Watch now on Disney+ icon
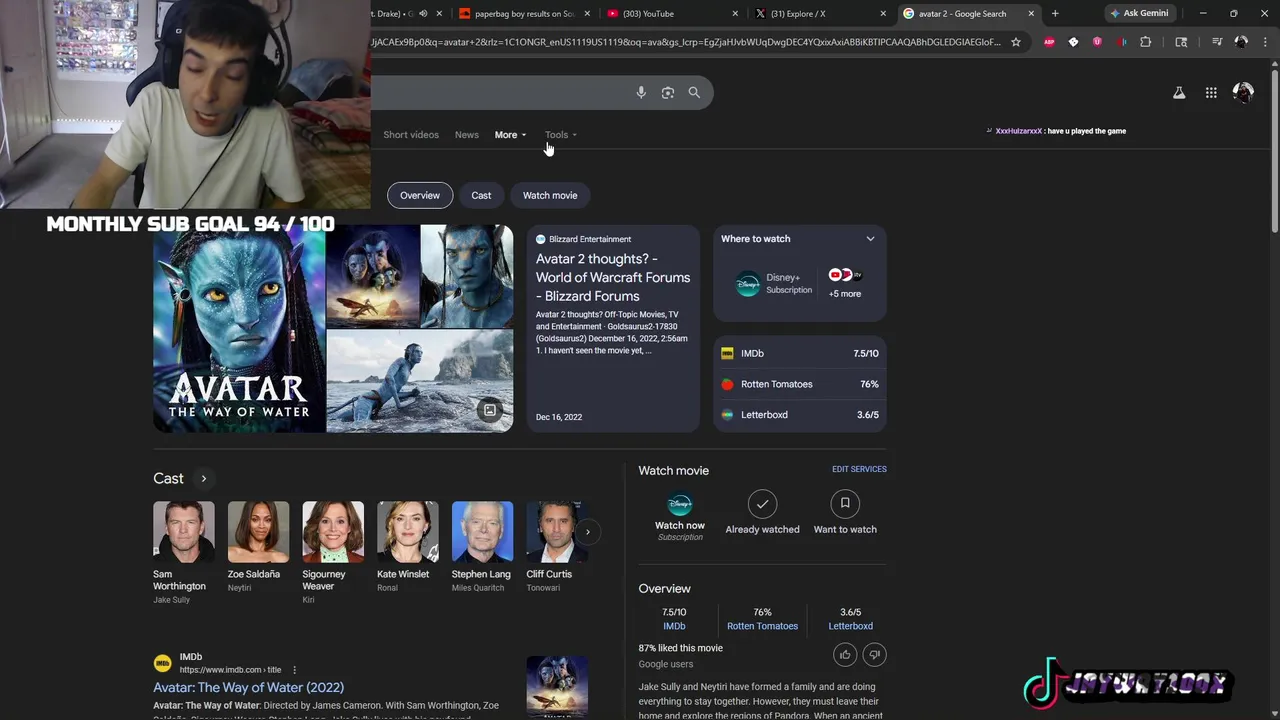1280x720 pixels. [680, 504]
